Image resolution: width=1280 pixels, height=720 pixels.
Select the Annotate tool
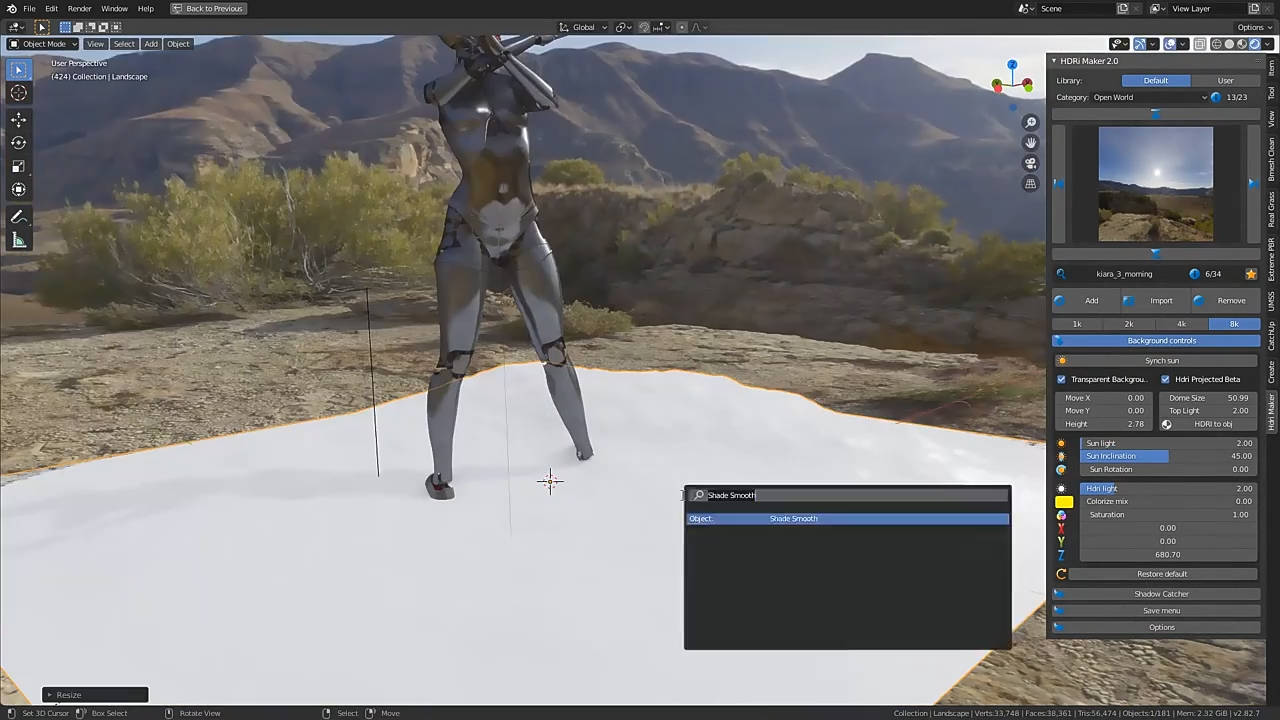pyautogui.click(x=19, y=217)
